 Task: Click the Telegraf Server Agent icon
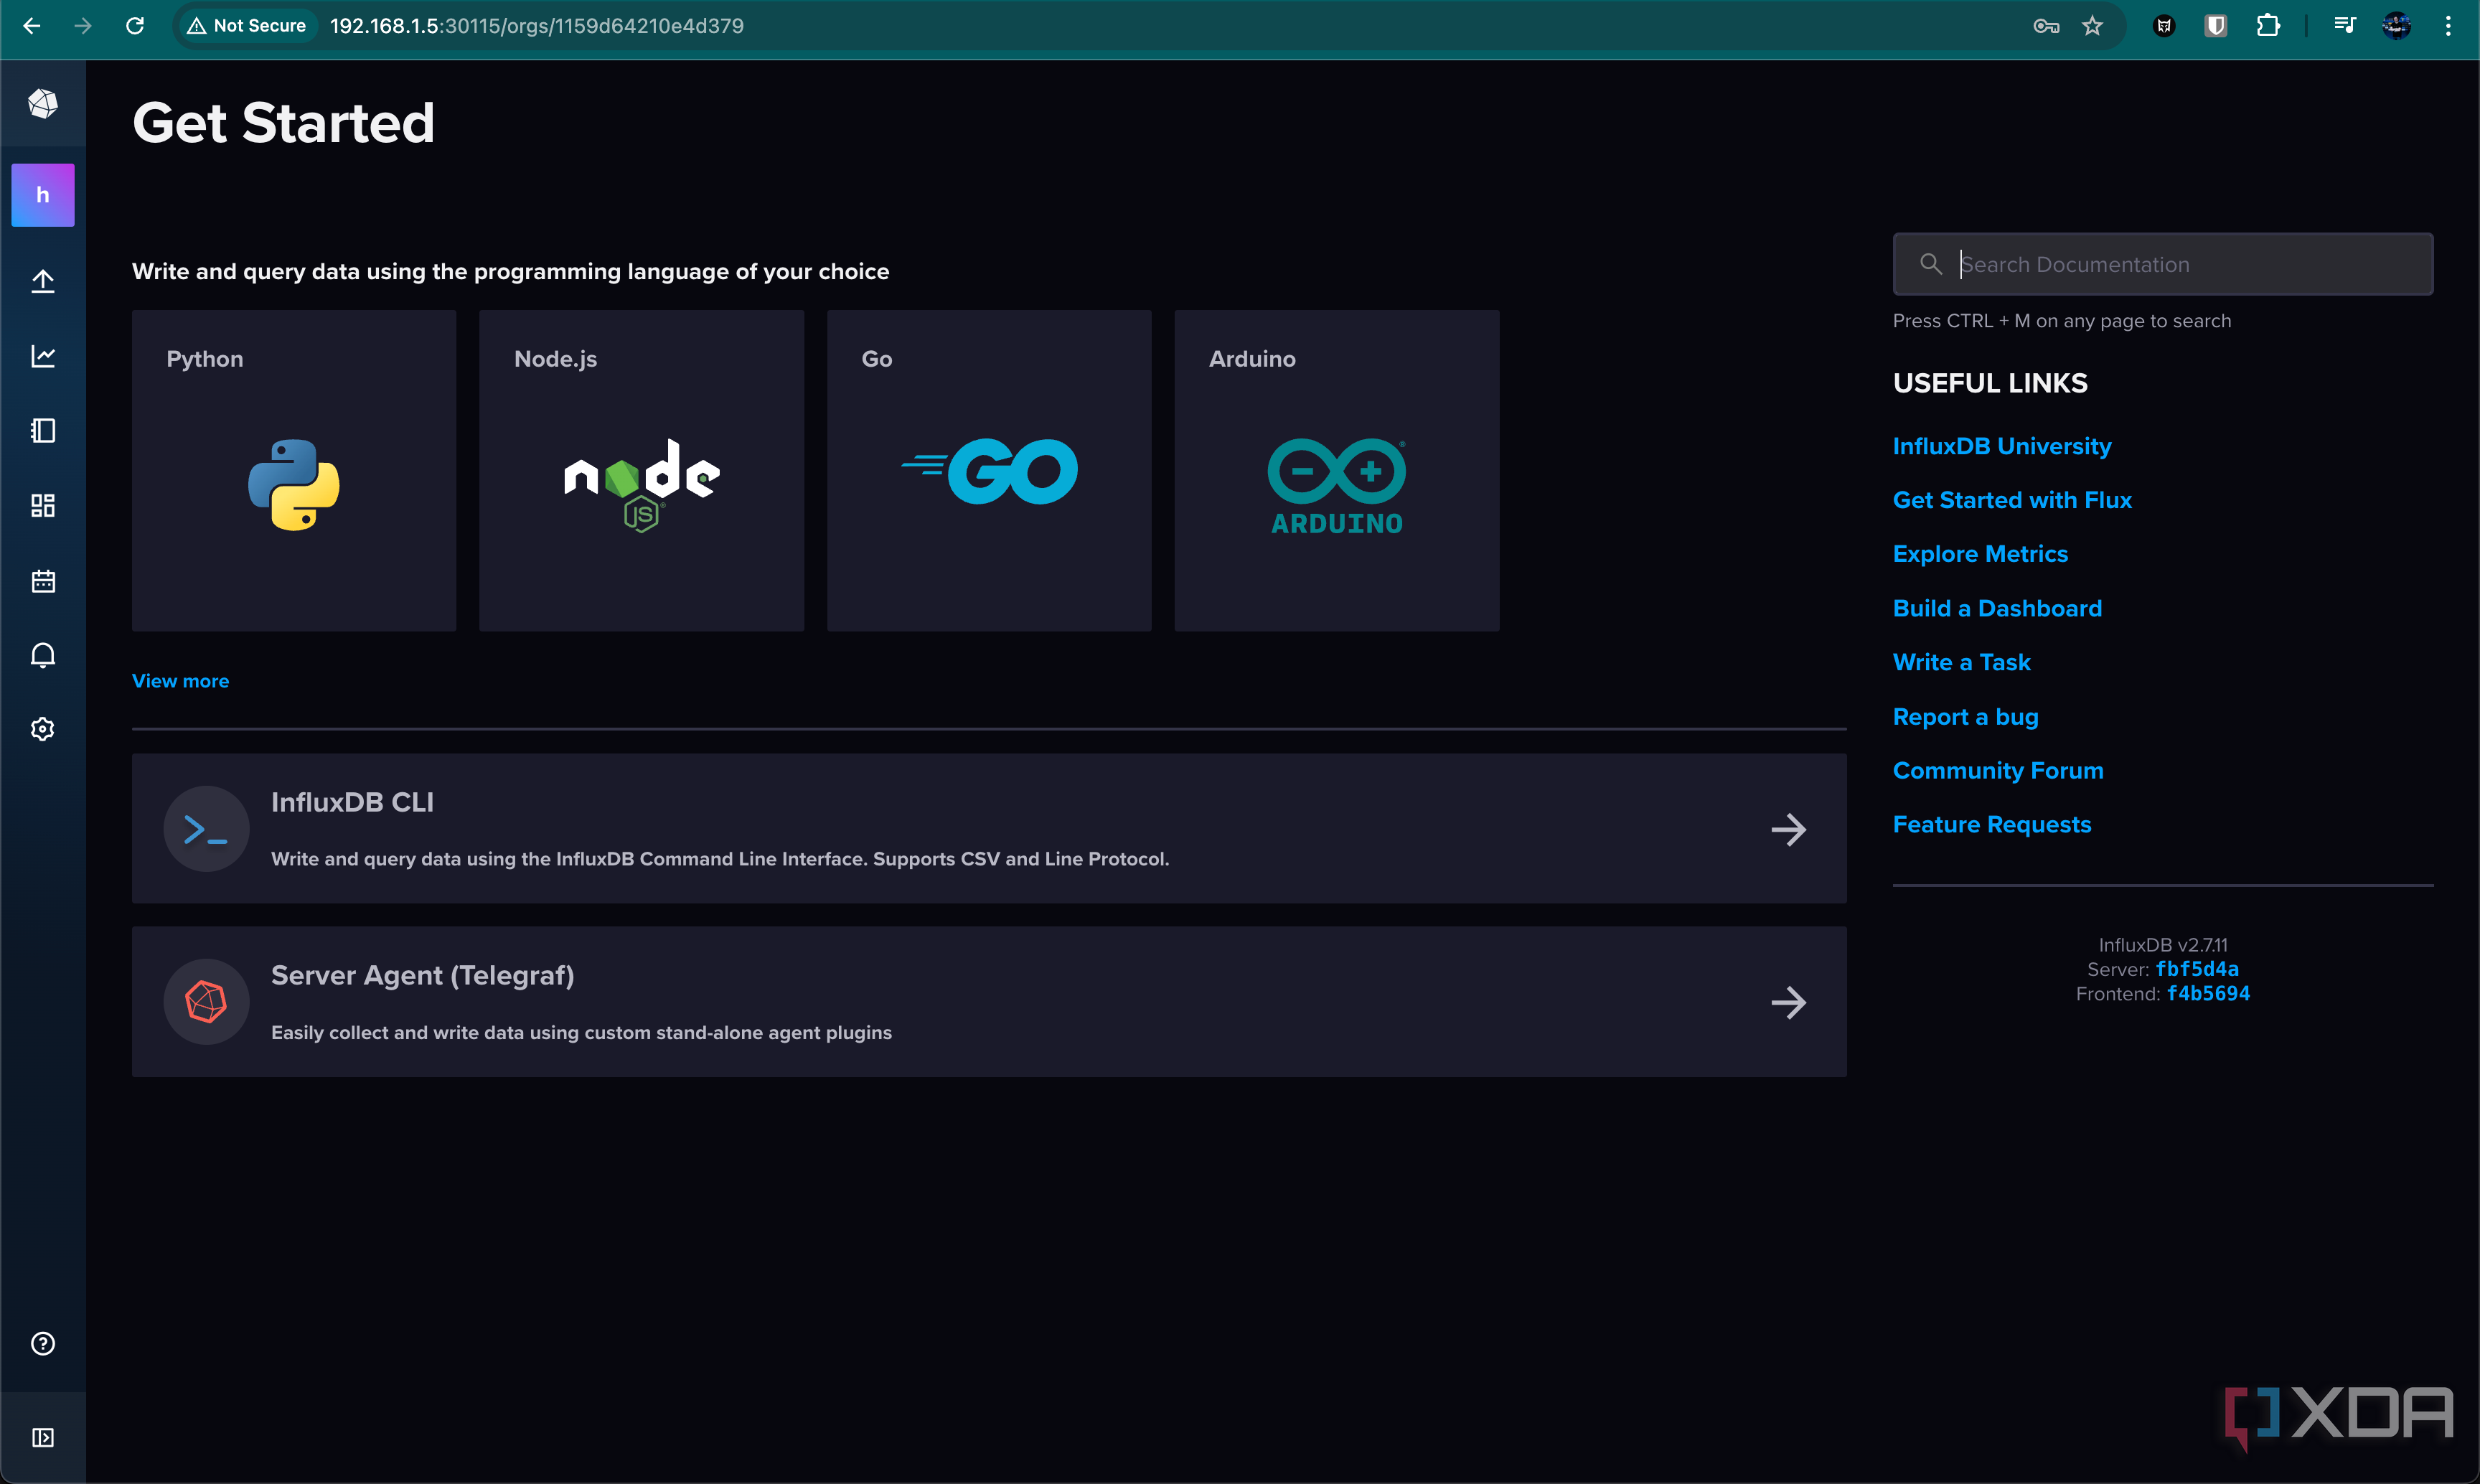coord(206,1002)
